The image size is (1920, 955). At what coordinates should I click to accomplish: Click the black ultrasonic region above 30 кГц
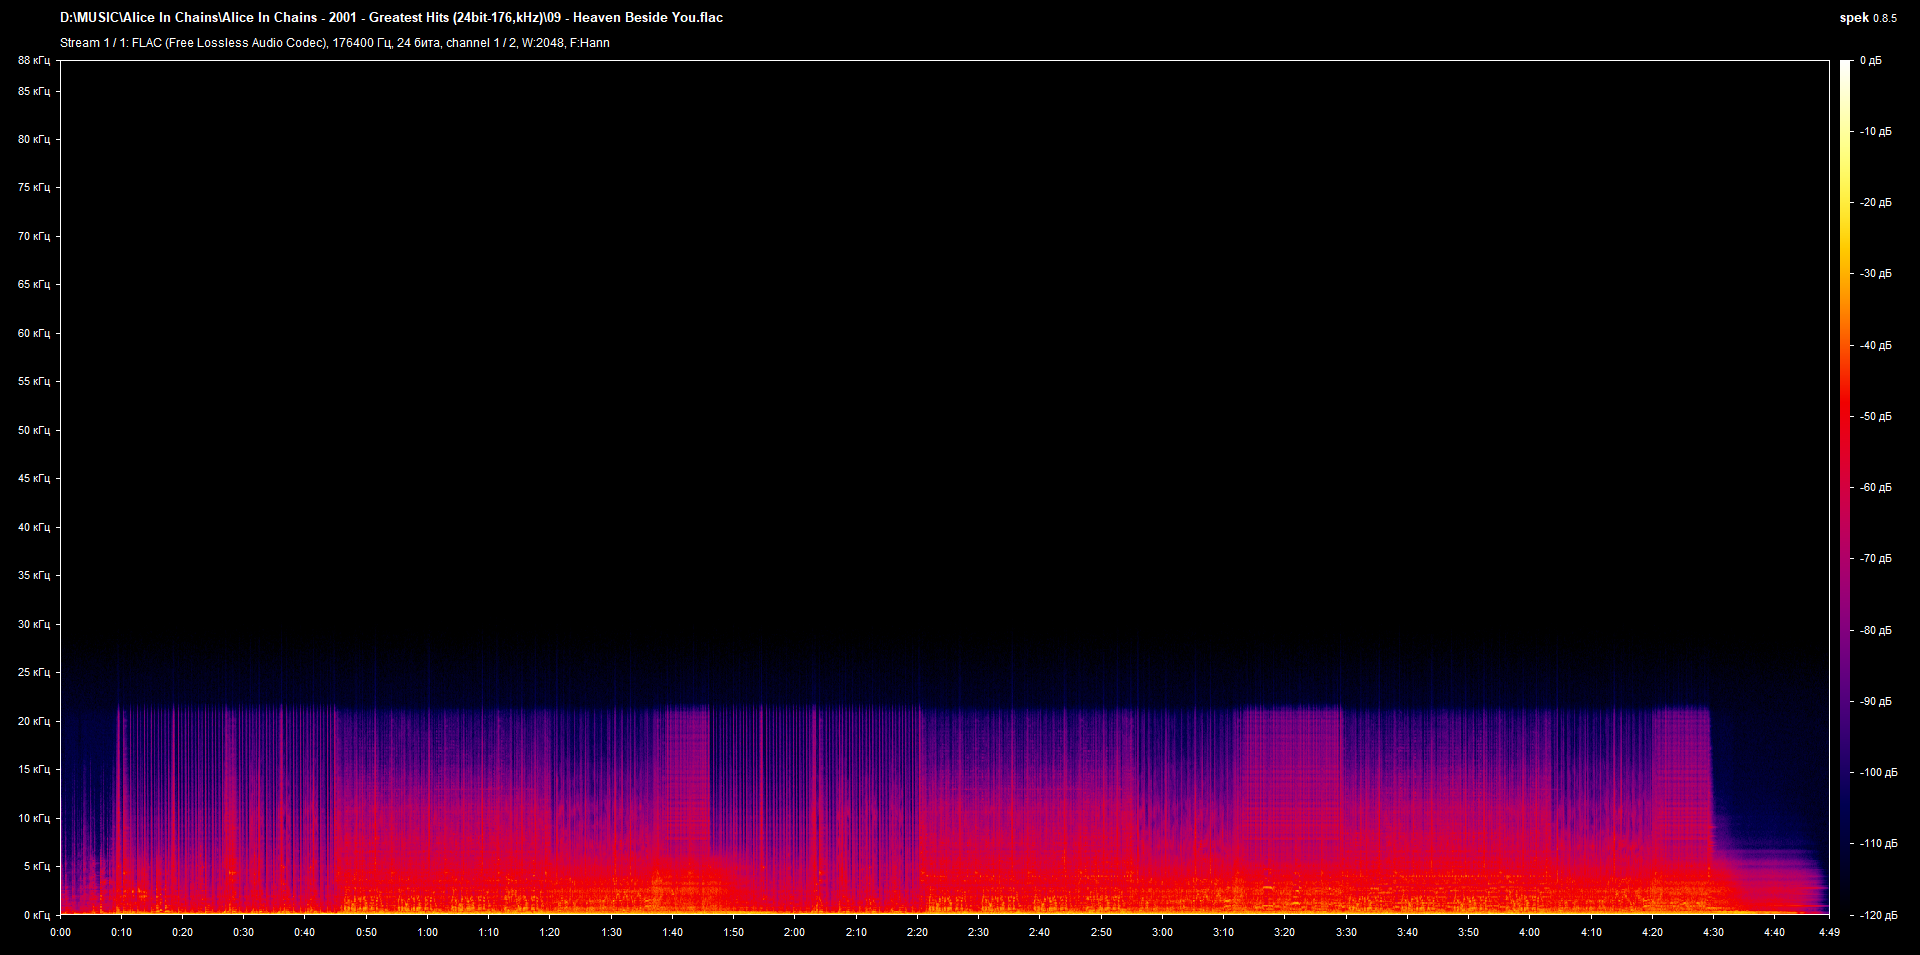[x=900, y=350]
